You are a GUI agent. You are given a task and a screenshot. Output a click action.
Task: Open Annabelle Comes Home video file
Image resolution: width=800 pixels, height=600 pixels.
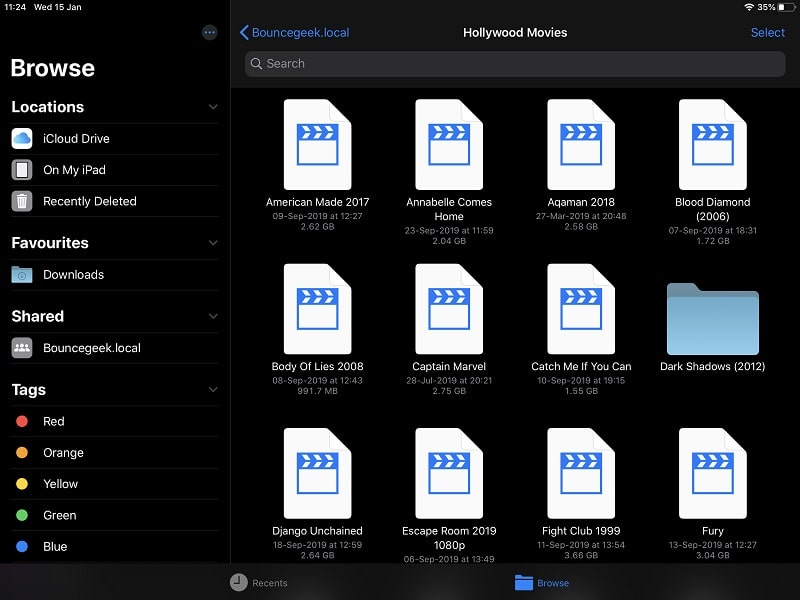pos(449,144)
